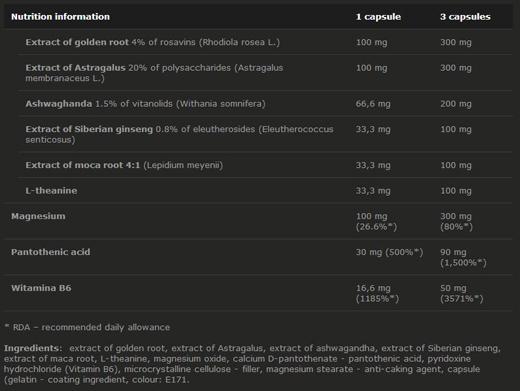Image resolution: width=520 pixels, height=391 pixels.
Task: Click the 66,6 mg Ashwaghanda value
Action: 373,104
